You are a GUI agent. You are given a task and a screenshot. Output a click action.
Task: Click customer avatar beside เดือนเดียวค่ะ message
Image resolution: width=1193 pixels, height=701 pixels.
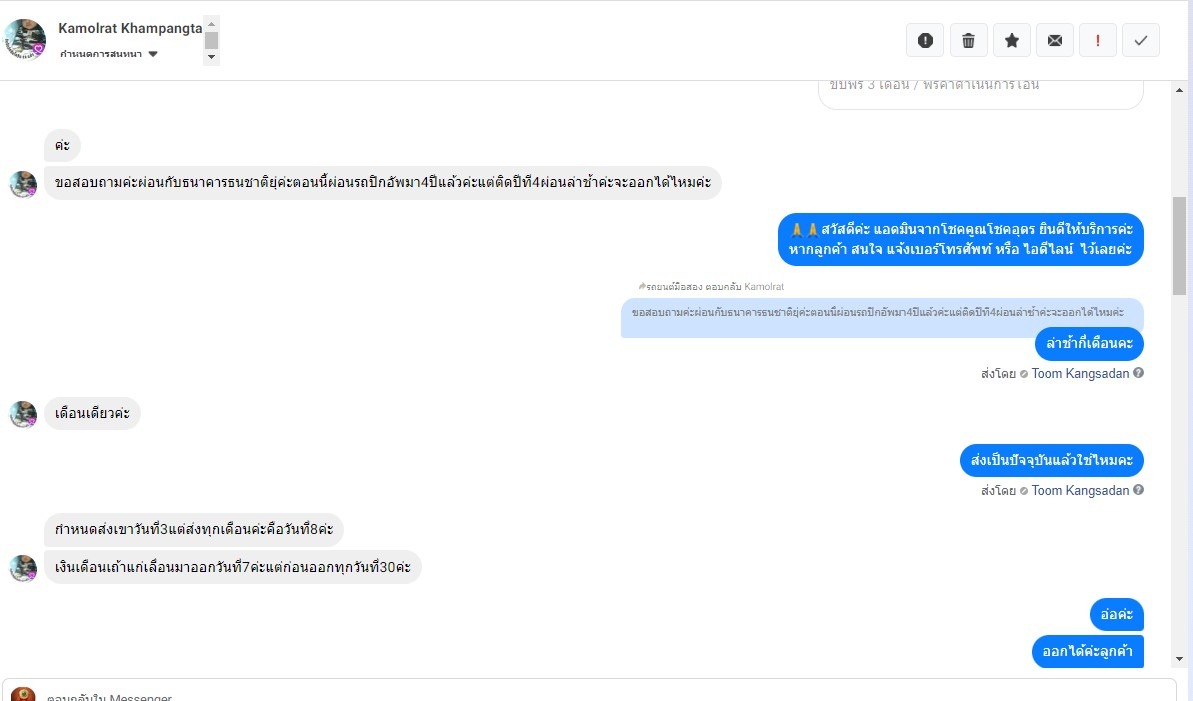[x=23, y=414]
